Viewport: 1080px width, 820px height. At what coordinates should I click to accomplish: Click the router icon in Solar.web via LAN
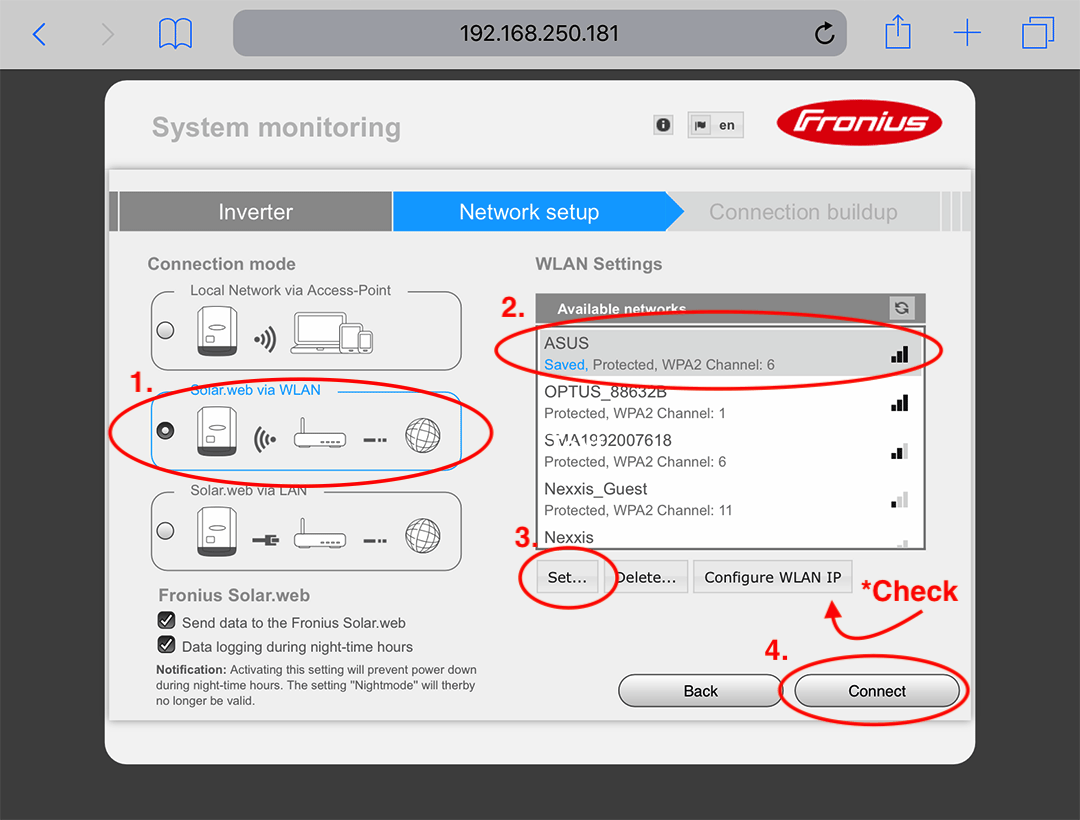[x=320, y=534]
